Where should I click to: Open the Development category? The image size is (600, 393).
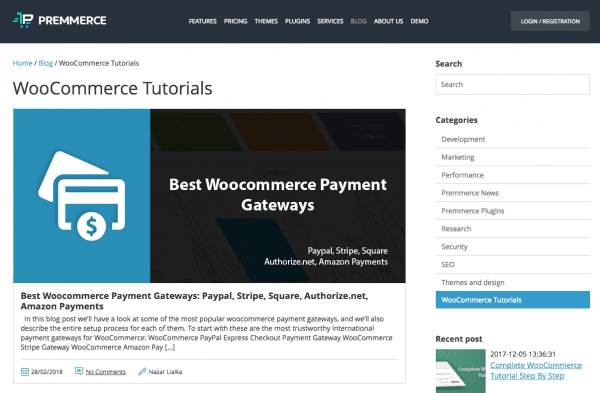[512, 139]
